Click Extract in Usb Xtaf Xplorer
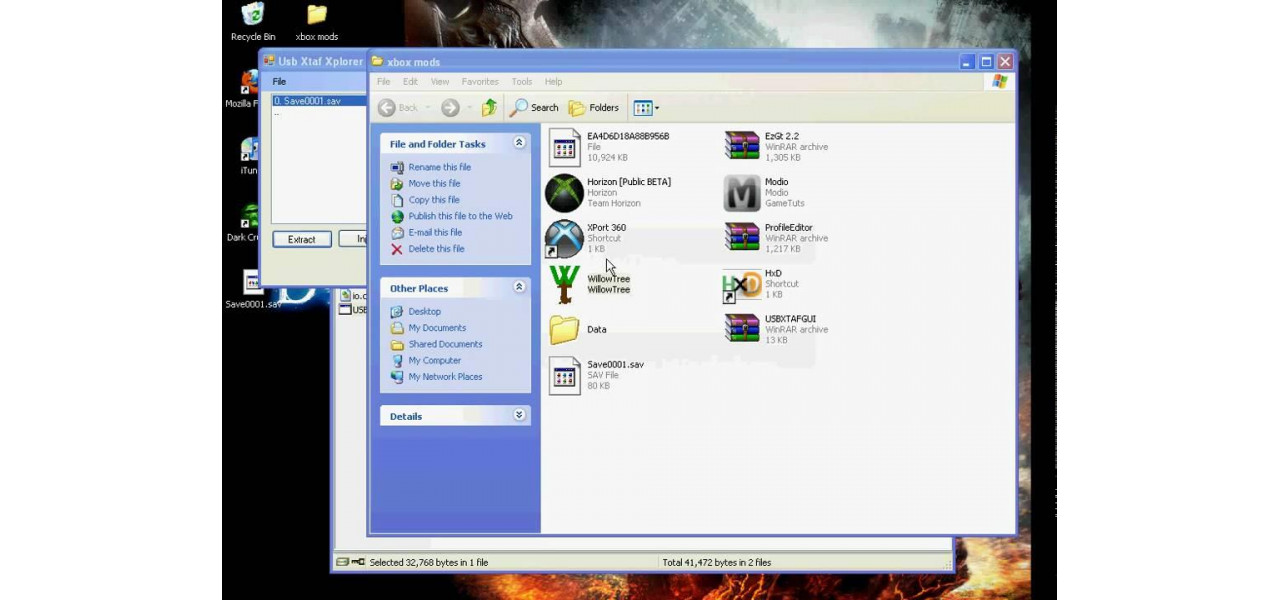This screenshot has width=1280, height=600. (x=302, y=239)
